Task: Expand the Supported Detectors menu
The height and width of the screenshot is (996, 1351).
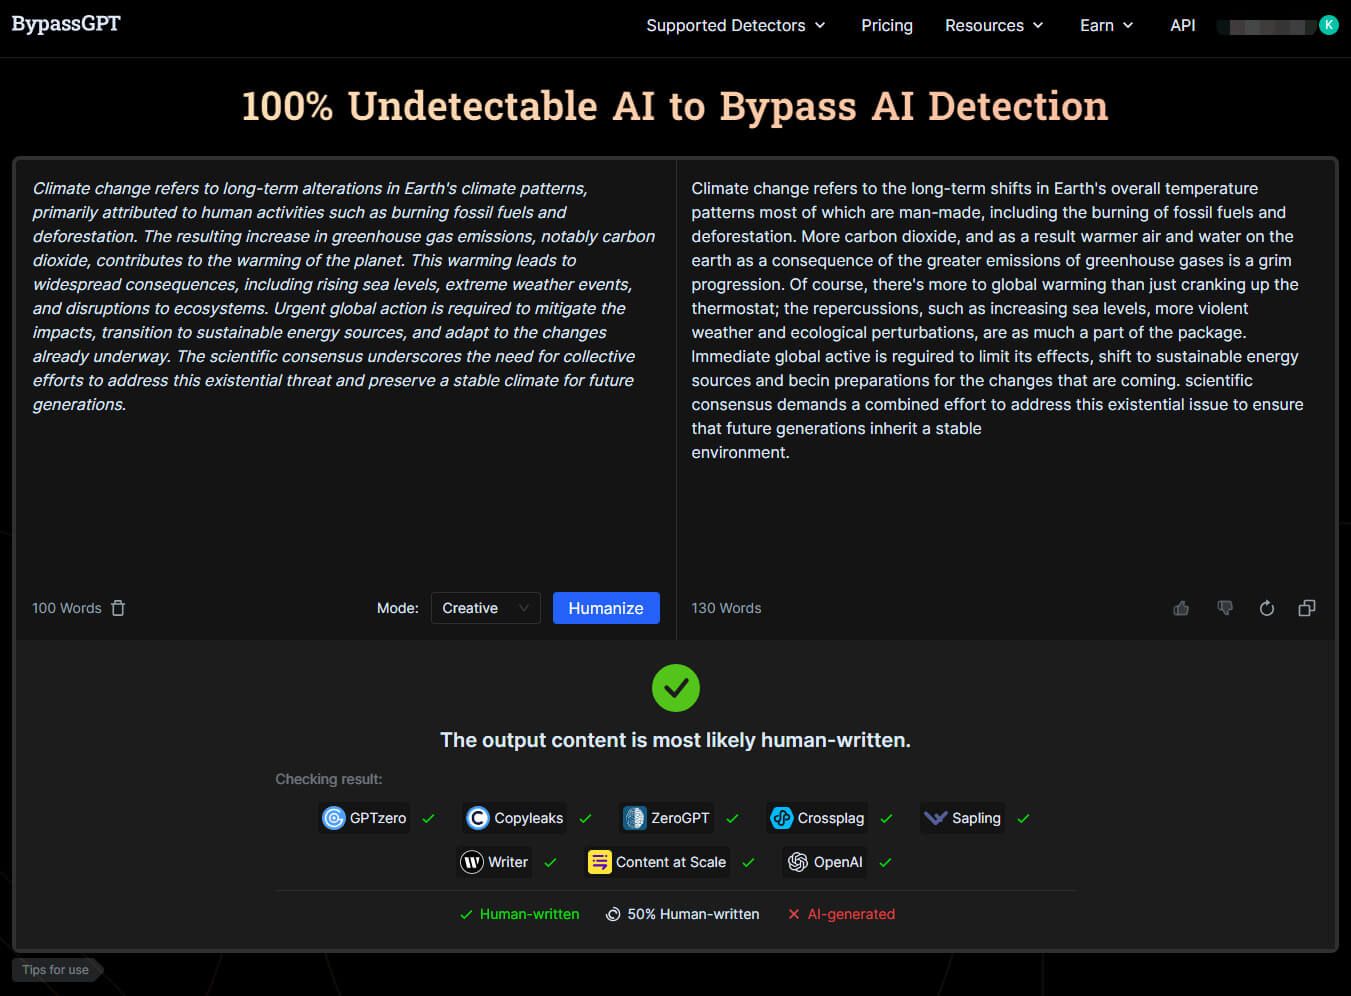Action: click(736, 25)
